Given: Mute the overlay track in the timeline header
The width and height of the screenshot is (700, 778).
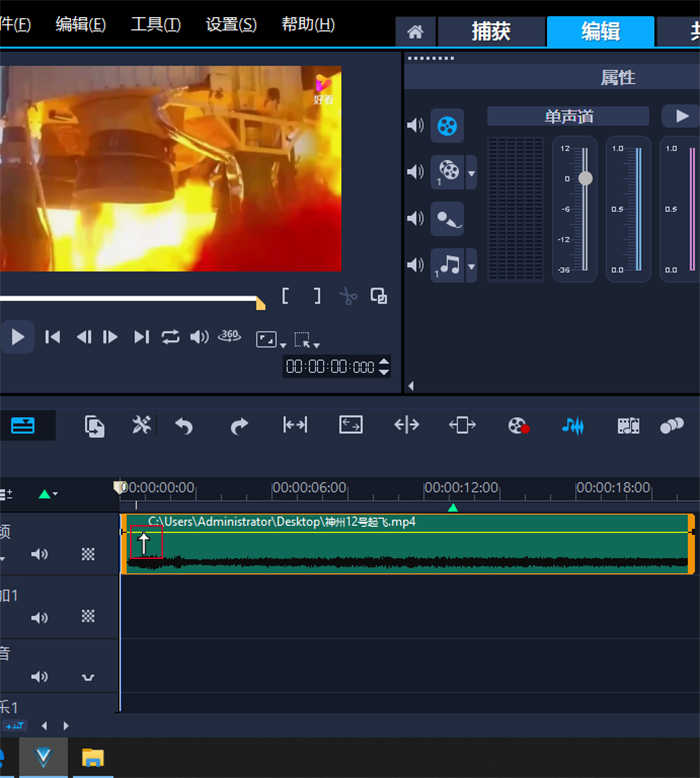Looking at the screenshot, I should coord(39,617).
